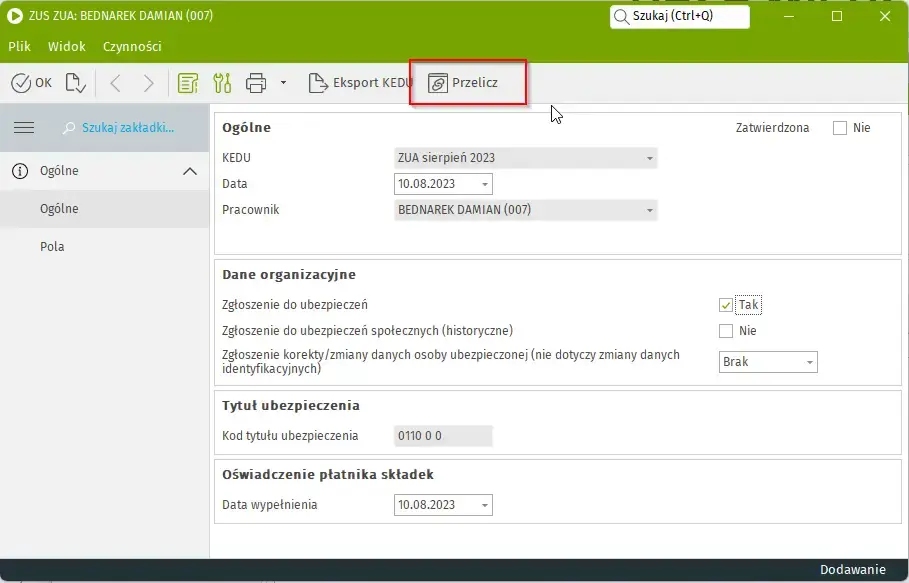Toggle the hamburger sidebar menu icon

point(24,128)
